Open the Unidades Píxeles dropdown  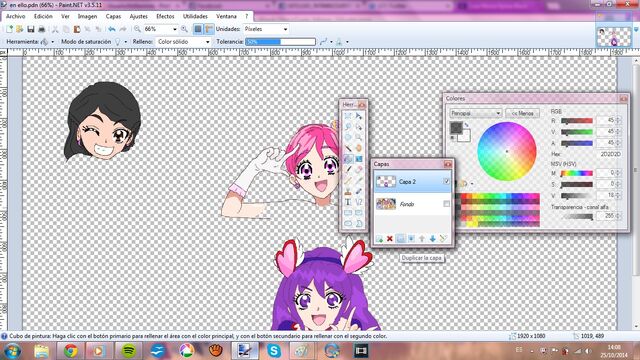pyautogui.click(x=266, y=29)
